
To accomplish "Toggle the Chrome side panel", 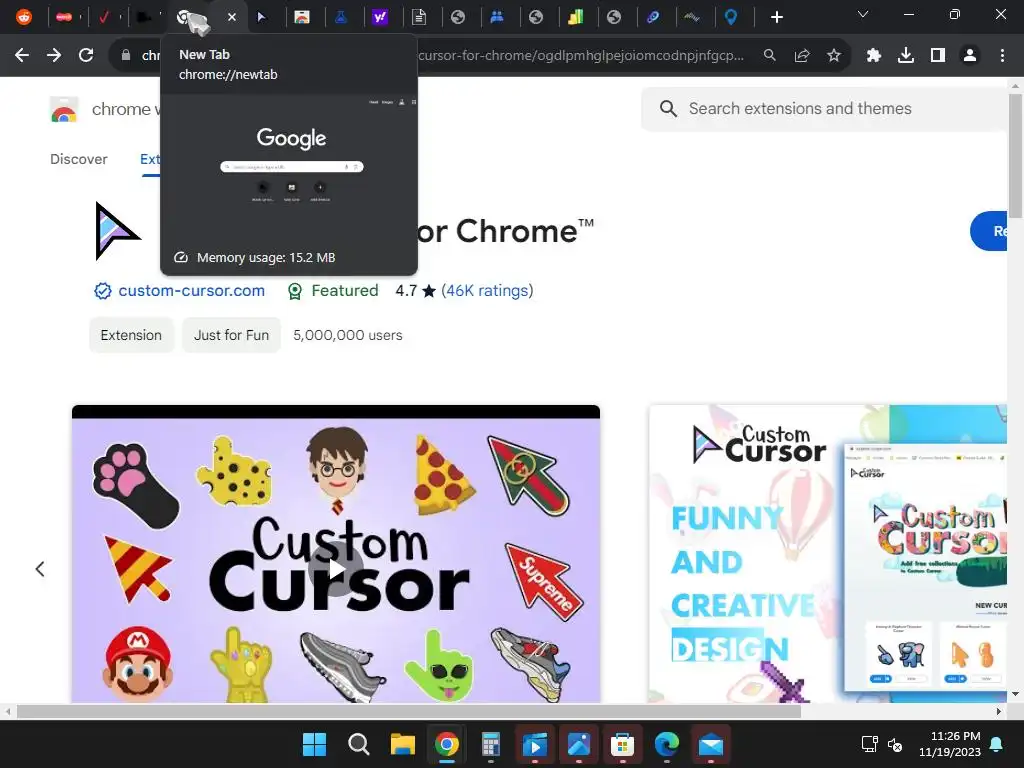I will [938, 56].
